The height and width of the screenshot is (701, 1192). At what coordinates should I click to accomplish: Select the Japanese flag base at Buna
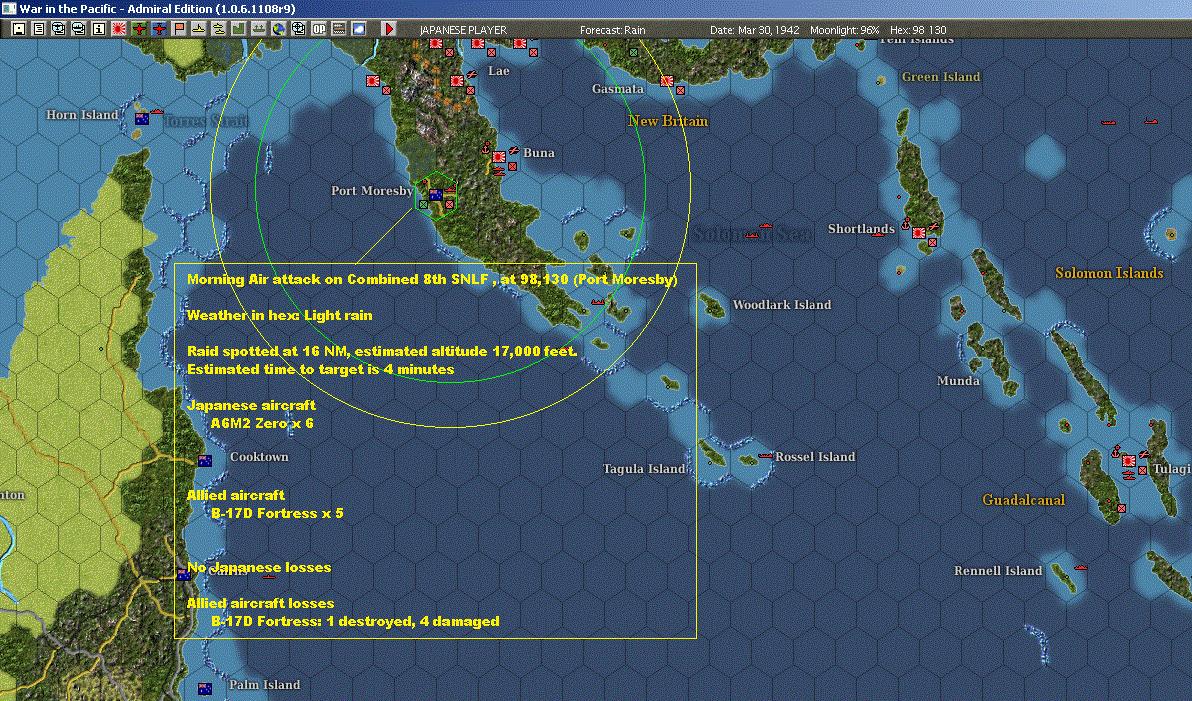tap(499, 157)
